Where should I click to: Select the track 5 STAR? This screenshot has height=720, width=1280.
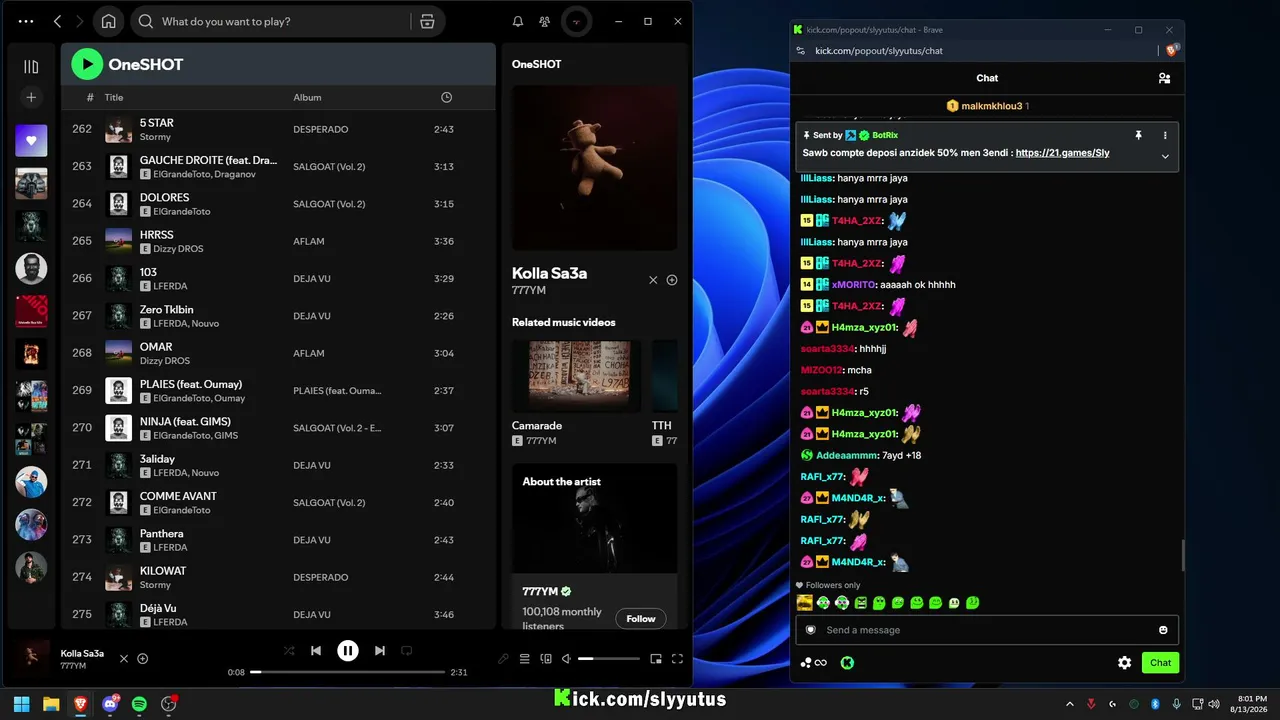(278, 129)
